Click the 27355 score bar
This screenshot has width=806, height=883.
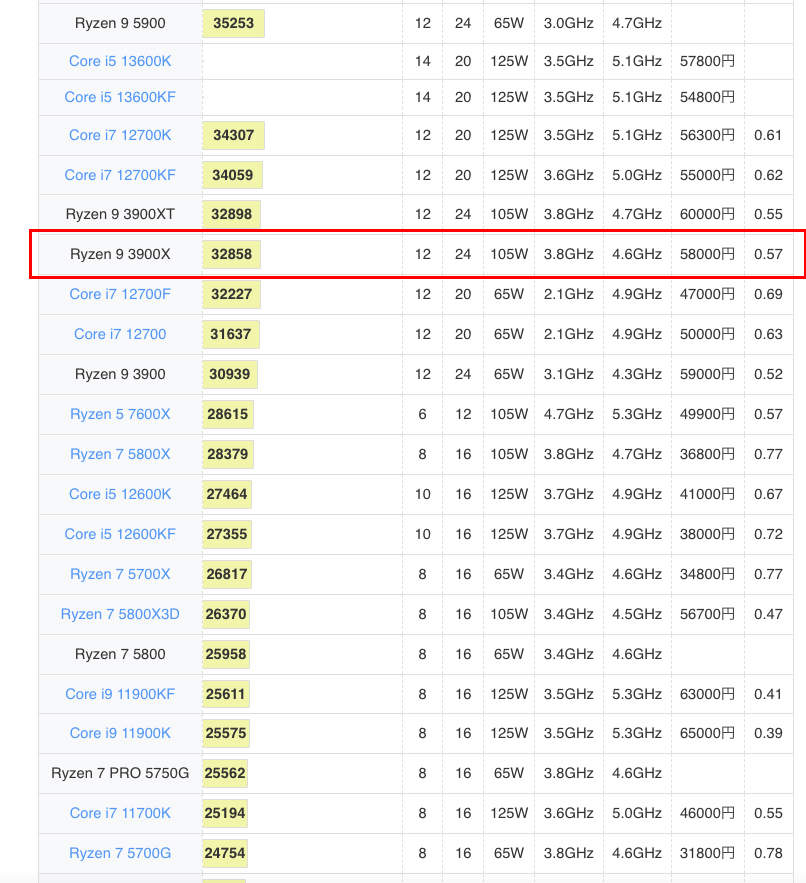[x=227, y=534]
